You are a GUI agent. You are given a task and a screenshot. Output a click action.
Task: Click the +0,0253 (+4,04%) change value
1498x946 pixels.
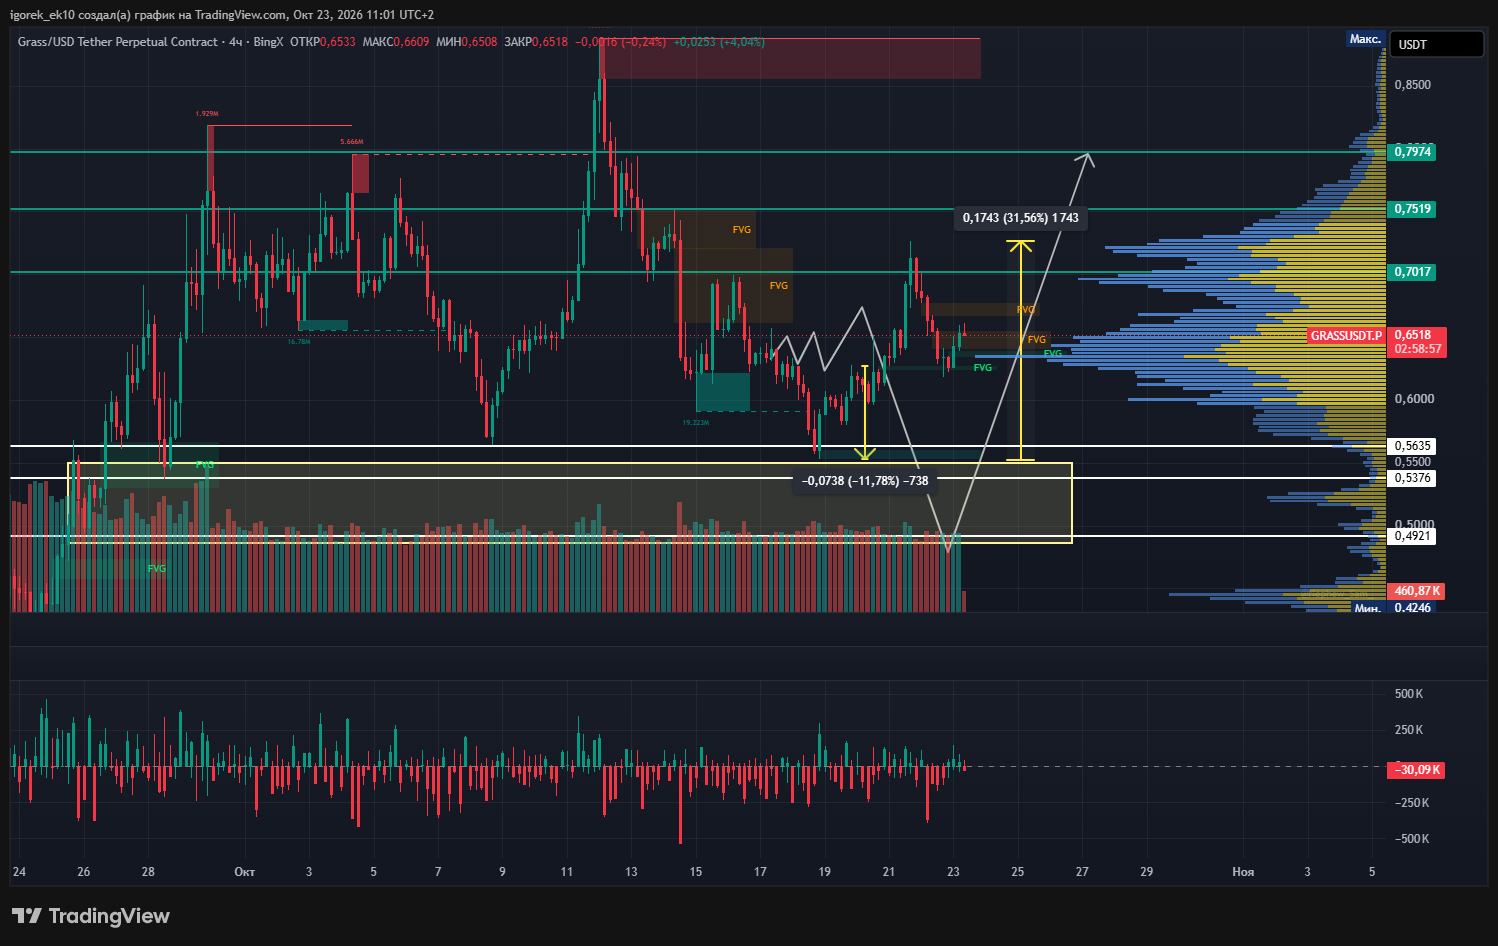pos(719,42)
